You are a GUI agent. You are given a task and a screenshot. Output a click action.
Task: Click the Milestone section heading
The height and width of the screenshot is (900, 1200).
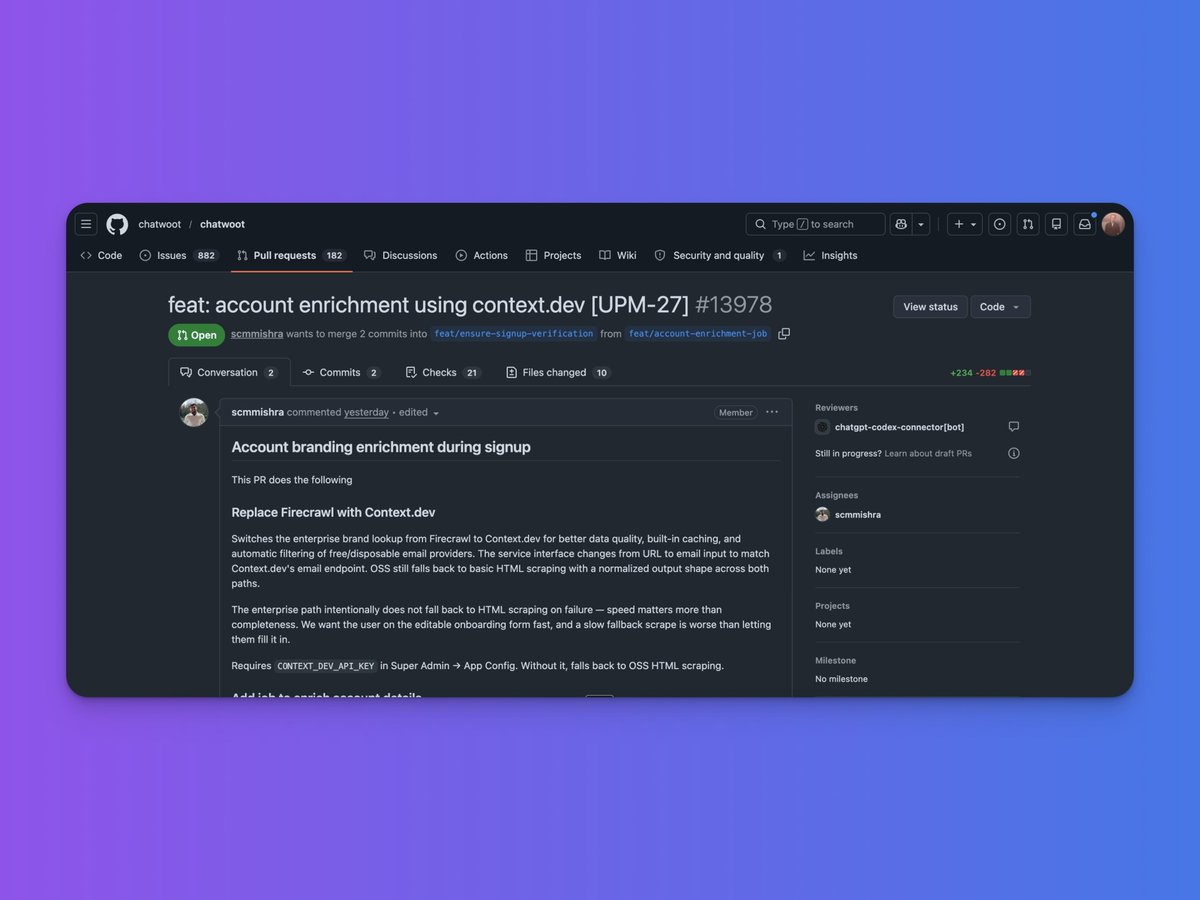(836, 660)
